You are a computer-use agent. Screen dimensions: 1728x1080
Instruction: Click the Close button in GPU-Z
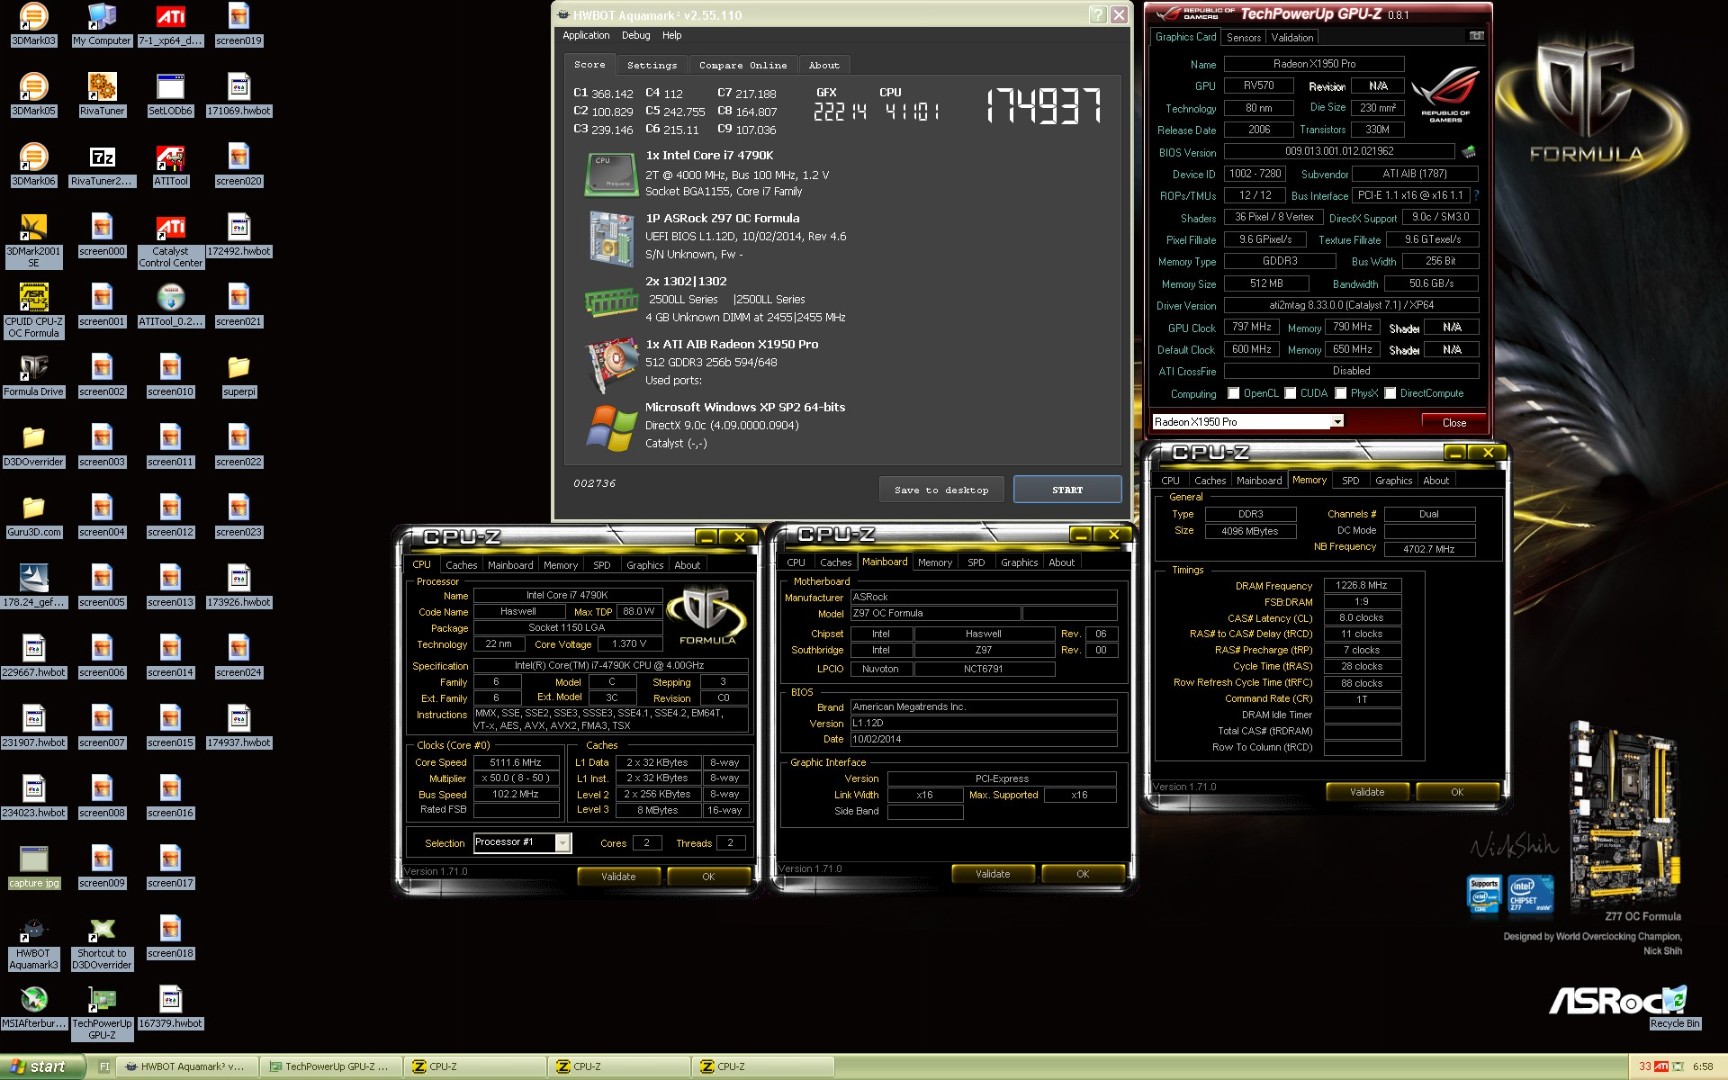[x=1454, y=422]
